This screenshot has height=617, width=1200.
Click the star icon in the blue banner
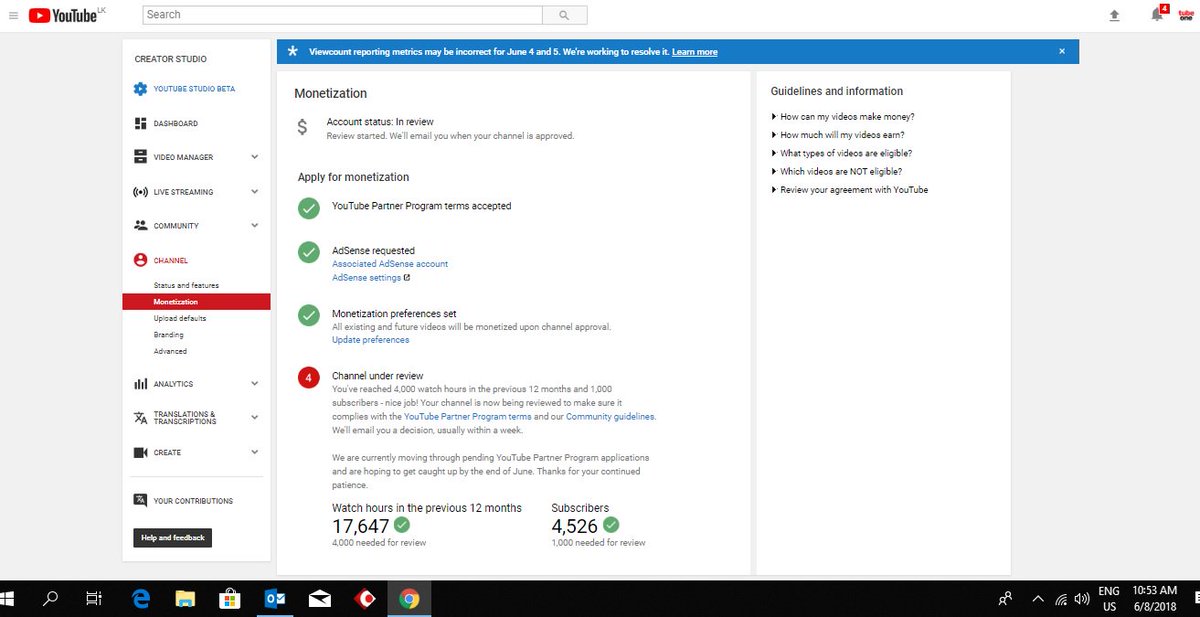click(x=292, y=51)
